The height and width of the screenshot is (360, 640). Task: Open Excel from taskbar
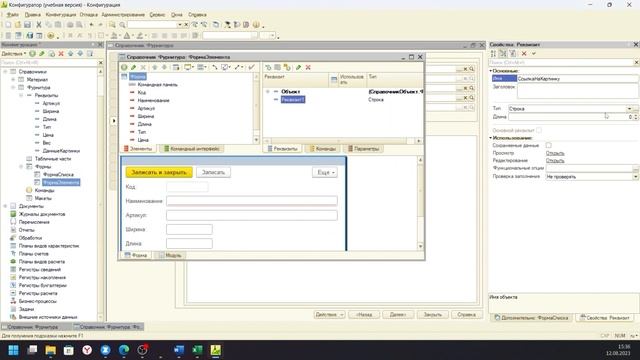pos(197,350)
